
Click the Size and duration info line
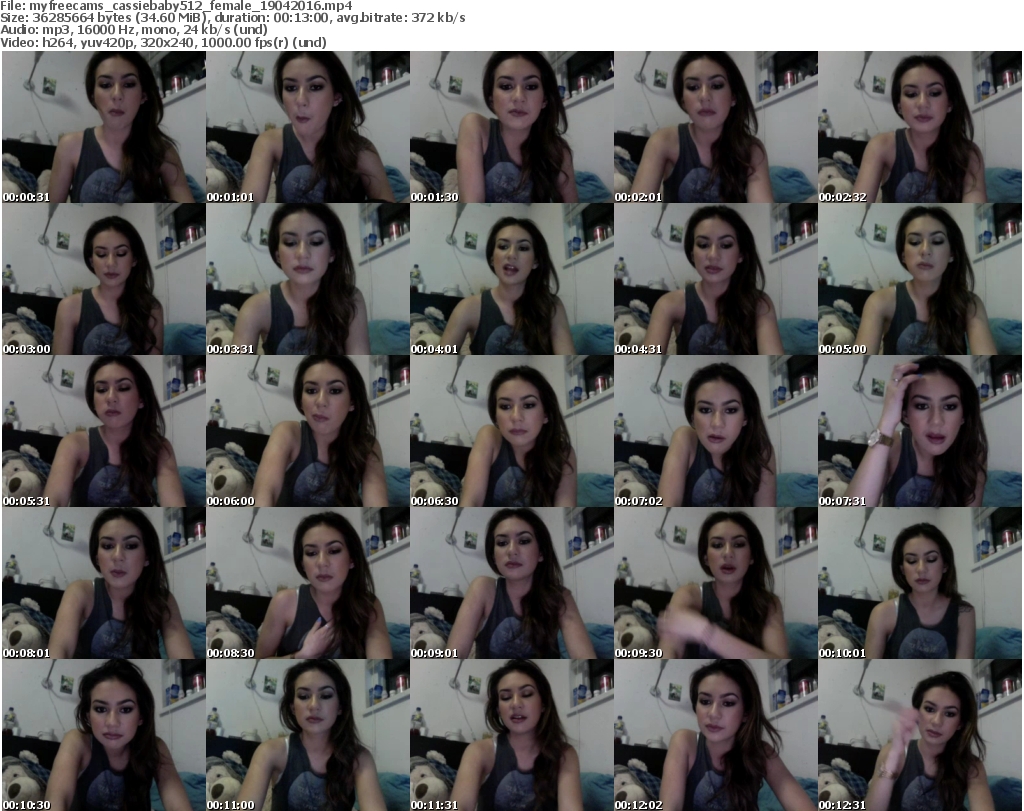point(232,18)
